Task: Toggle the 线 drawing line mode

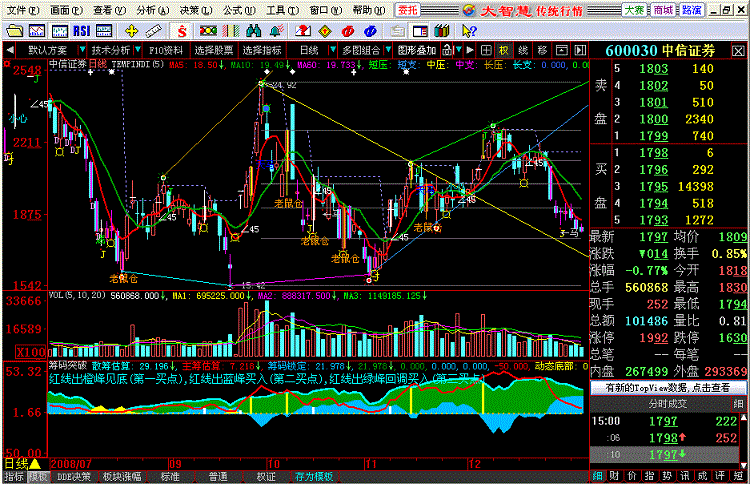Action: [523, 50]
